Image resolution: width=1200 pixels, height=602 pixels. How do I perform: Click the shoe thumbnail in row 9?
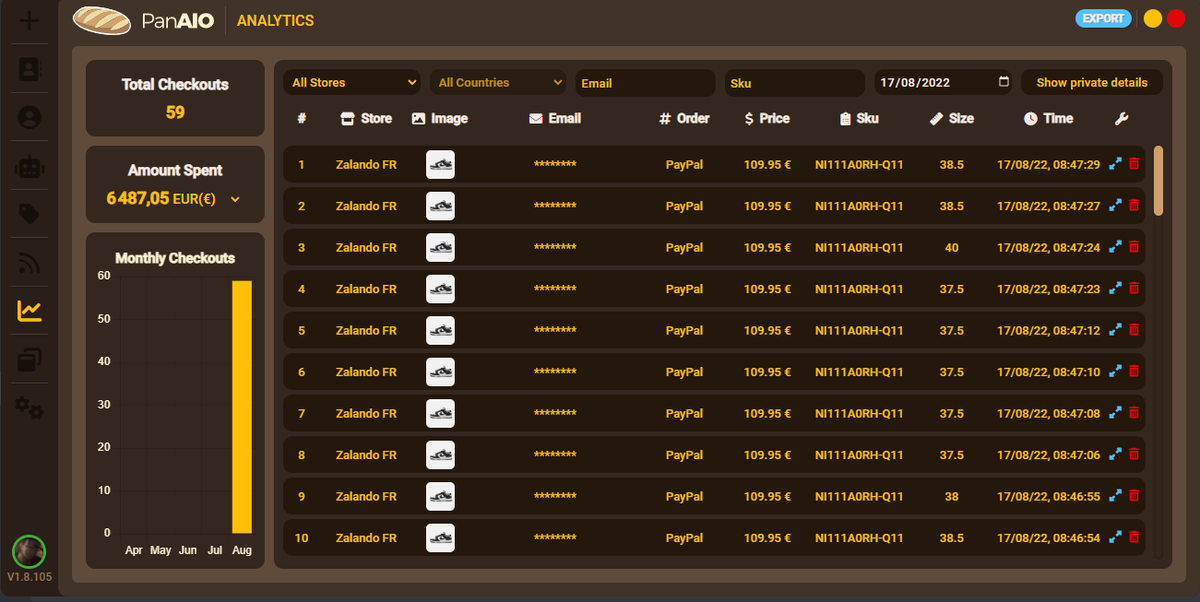(x=440, y=496)
